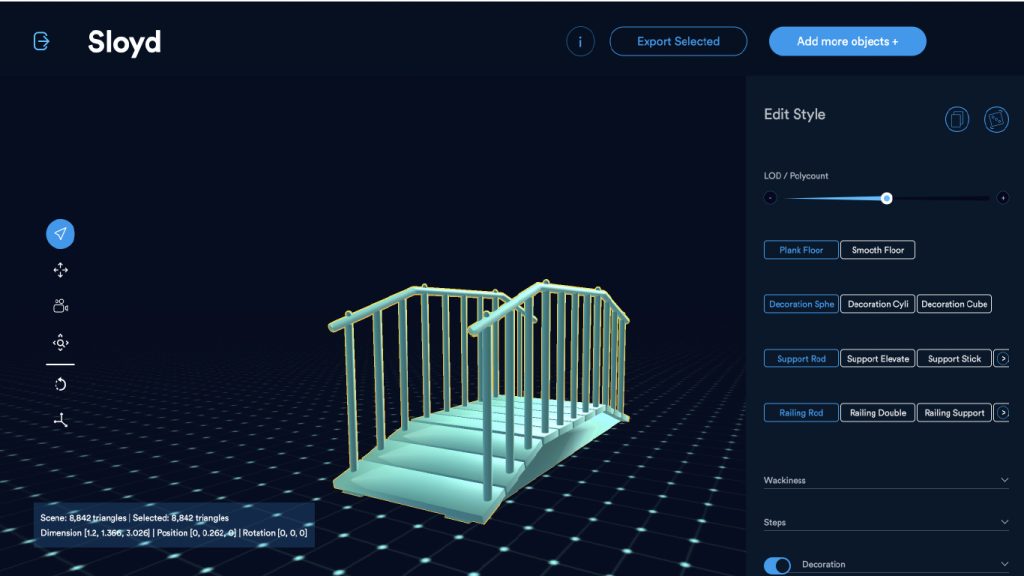This screenshot has width=1024, height=576.
Task: Select the Smooth Floor option
Action: pos(877,250)
